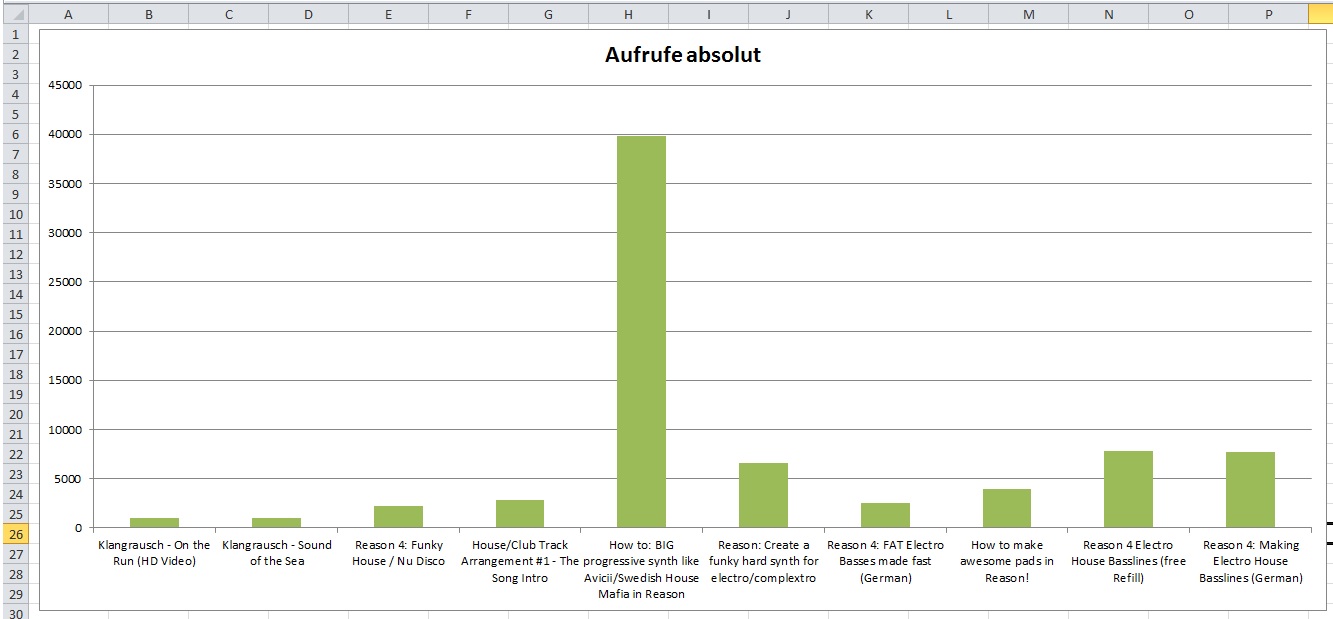Select the "Reason 4: FAT Electro Basses" bar

pos(885,515)
